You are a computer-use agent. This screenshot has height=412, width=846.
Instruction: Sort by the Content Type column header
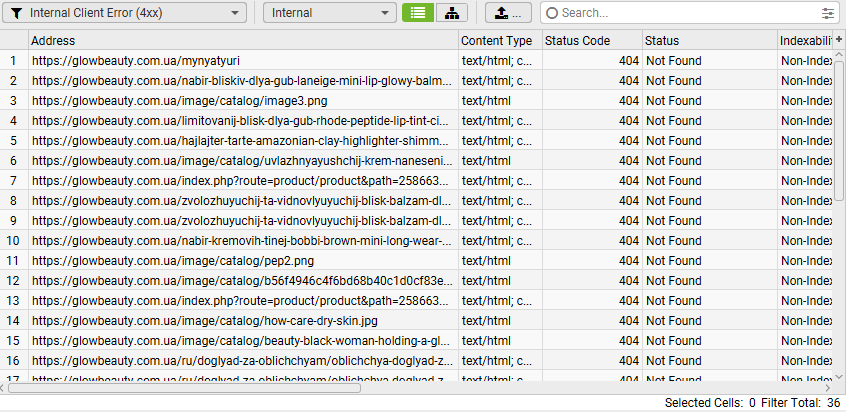pos(500,40)
